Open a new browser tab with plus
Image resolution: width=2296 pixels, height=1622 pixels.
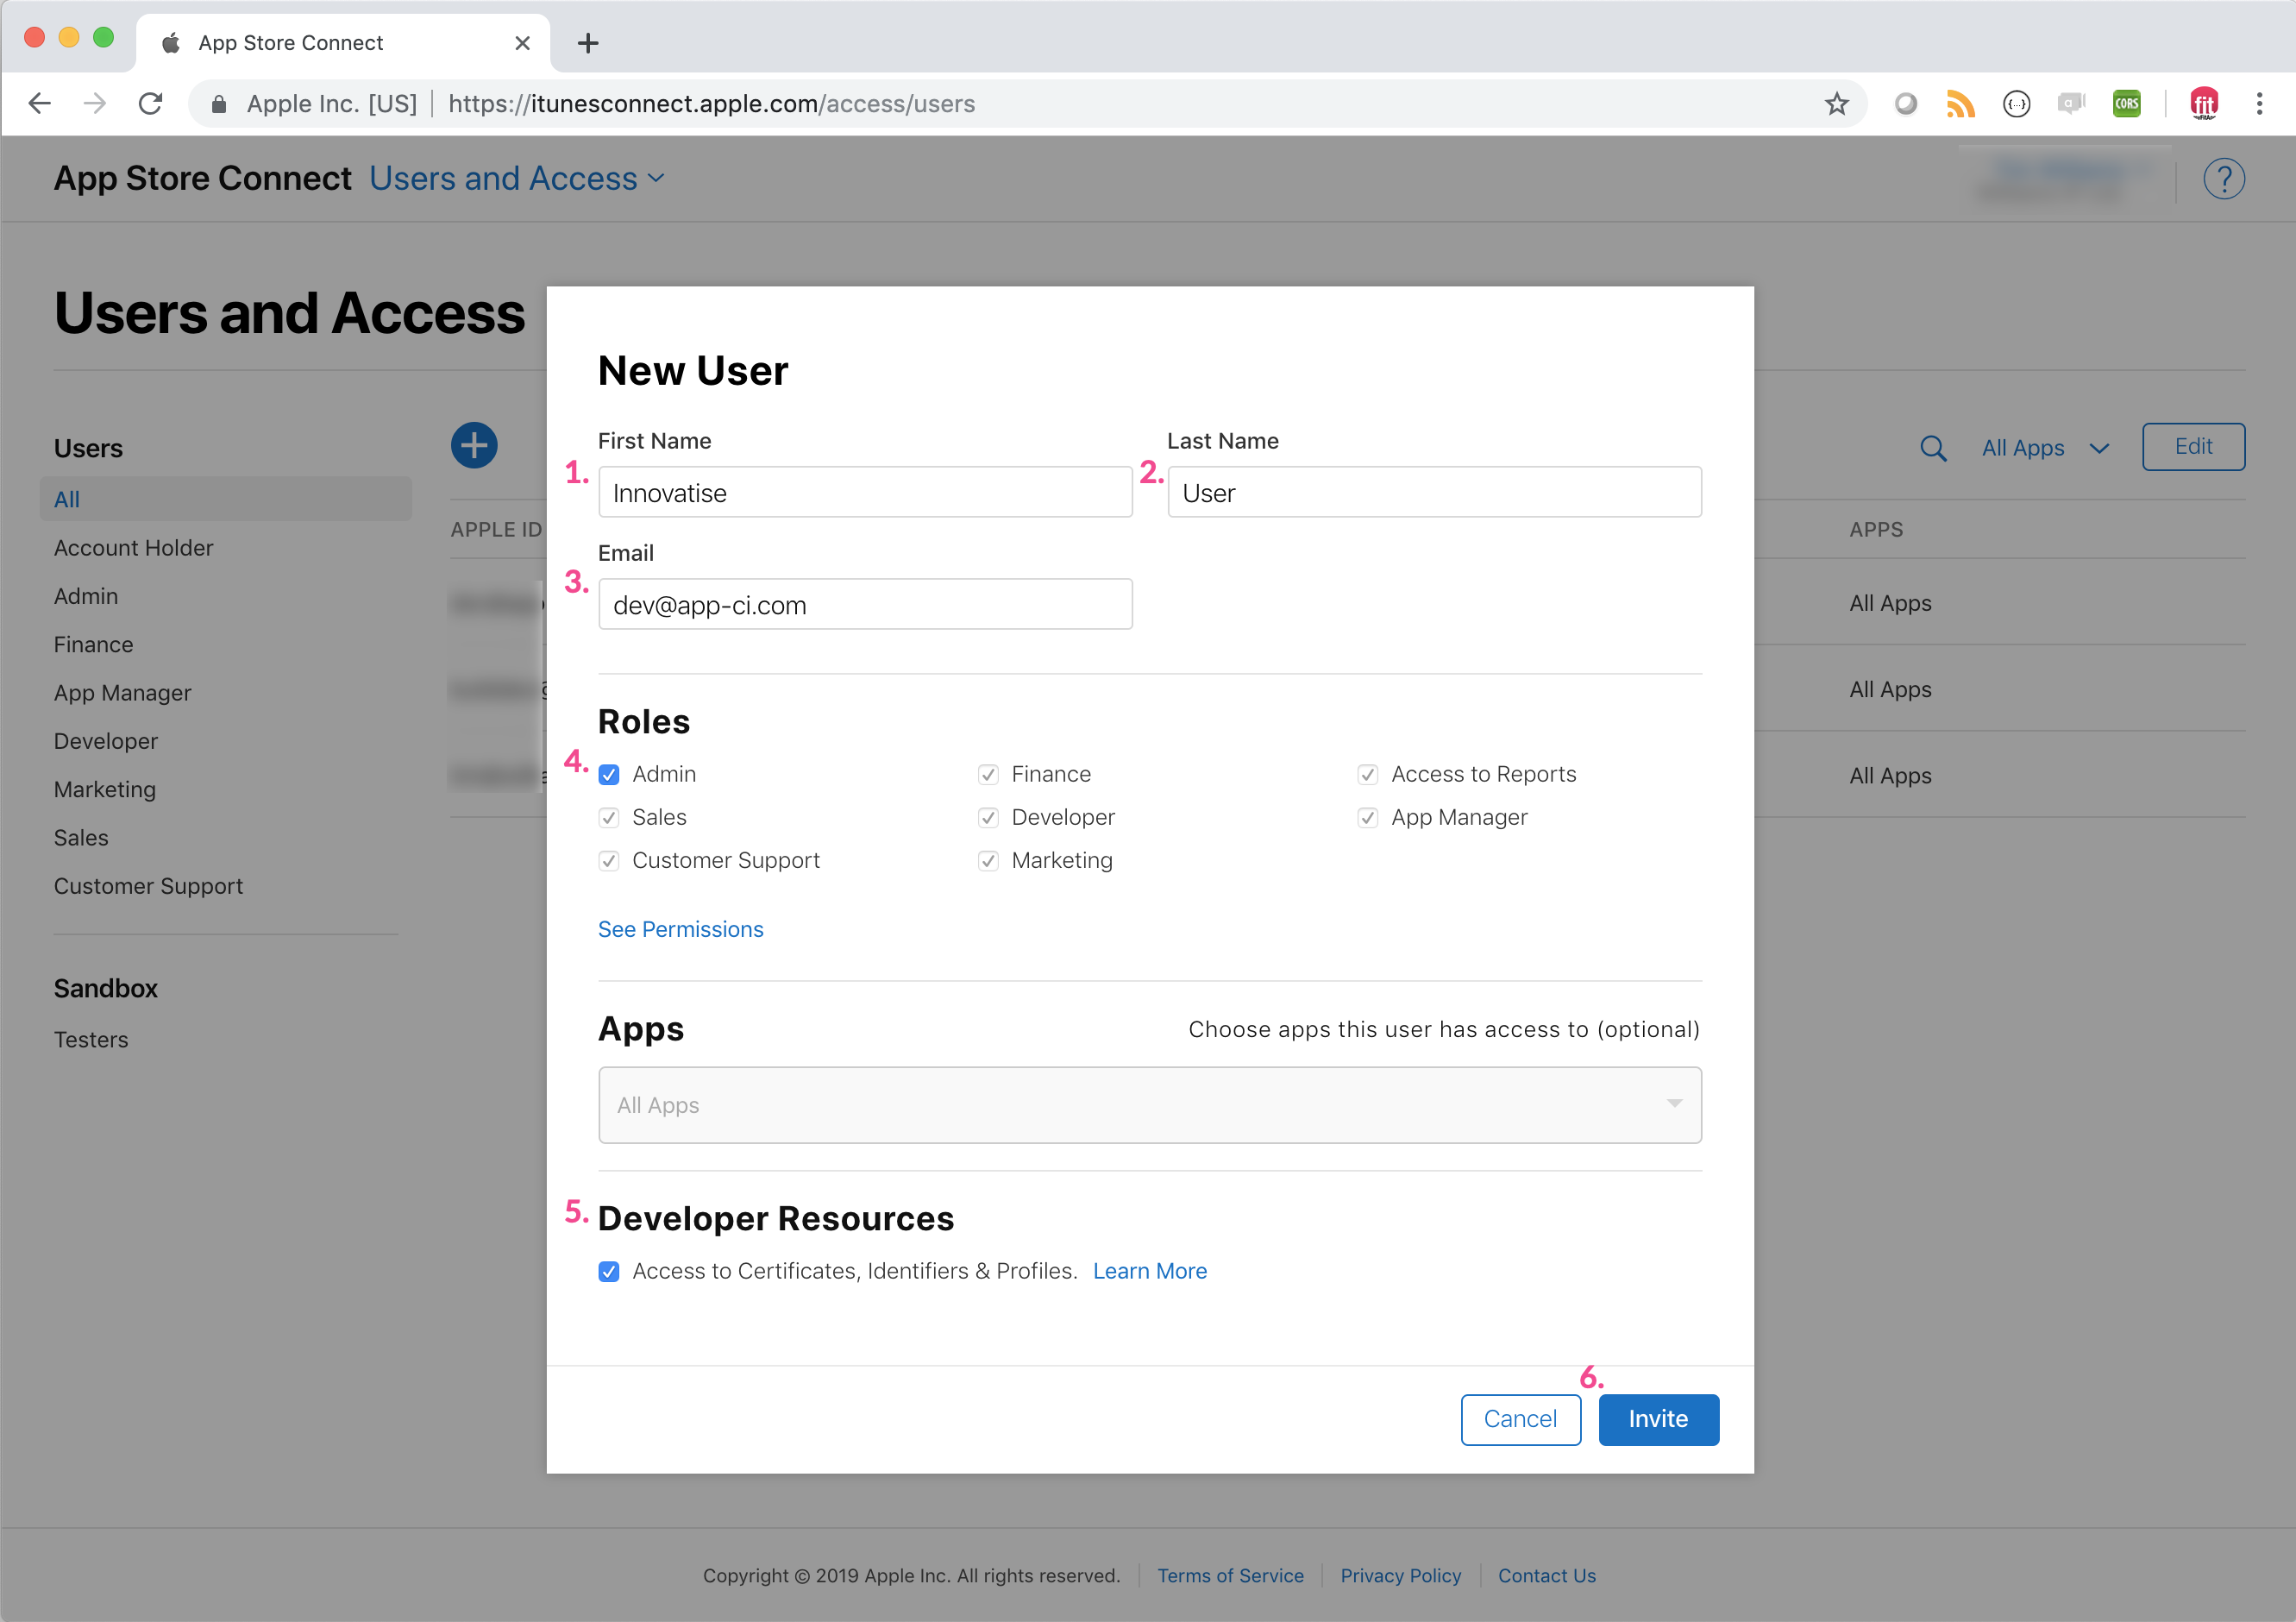click(x=588, y=43)
